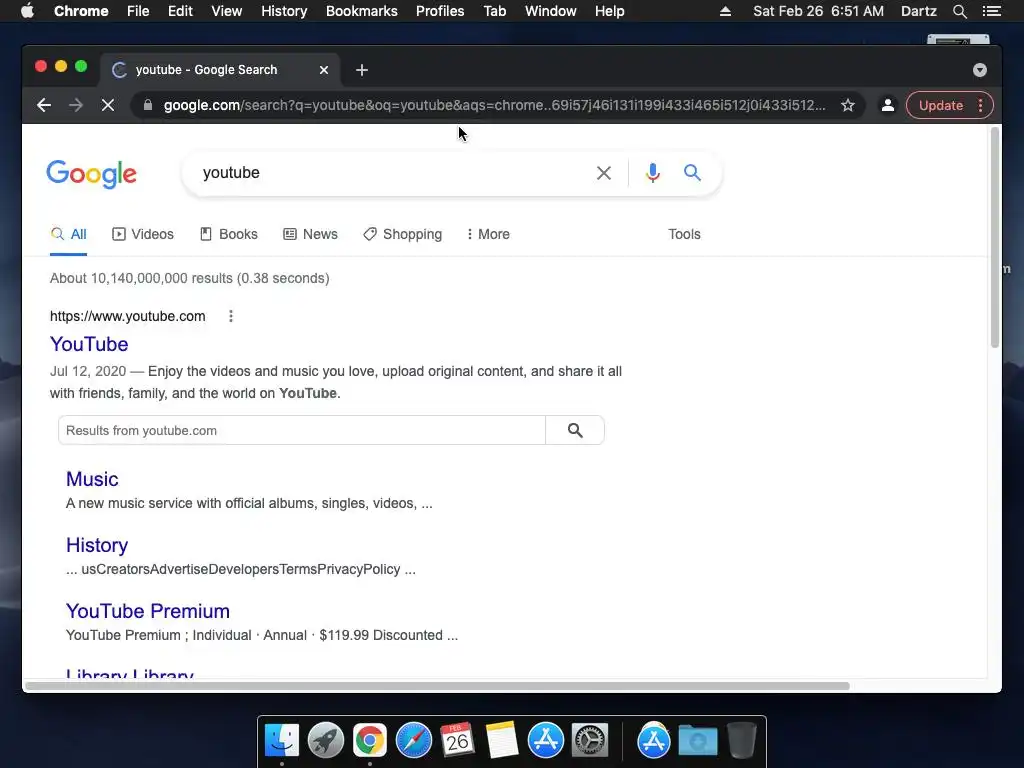
Task: Bookmark this page with the star icon
Action: [x=848, y=105]
